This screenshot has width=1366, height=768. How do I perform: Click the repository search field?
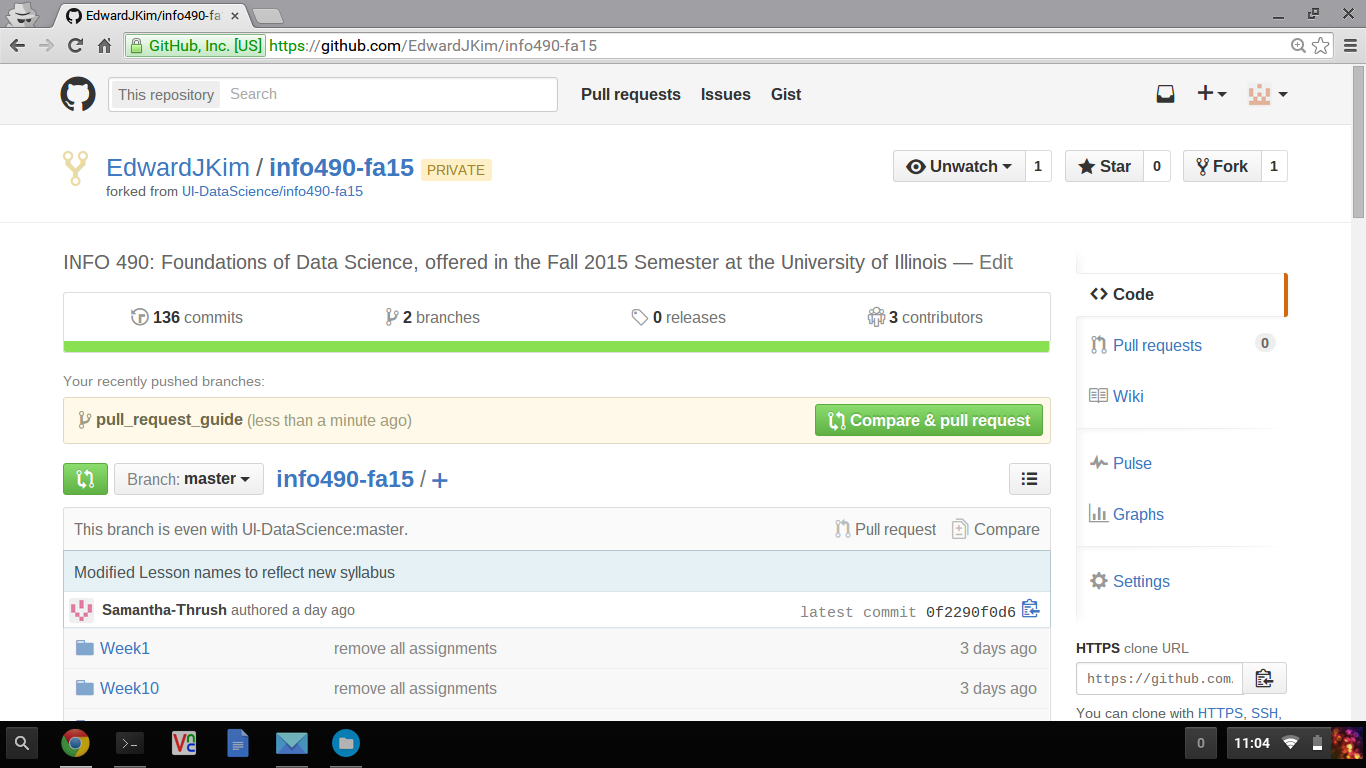389,94
